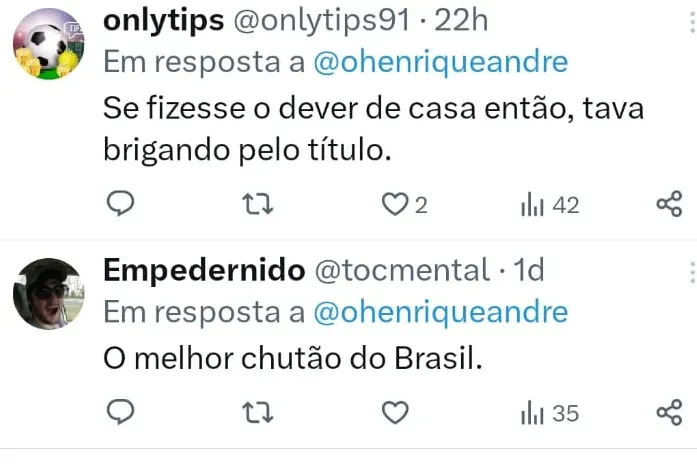This screenshot has width=697, height=465.
Task: Reply to the onlytips tweet
Action: click(x=120, y=205)
